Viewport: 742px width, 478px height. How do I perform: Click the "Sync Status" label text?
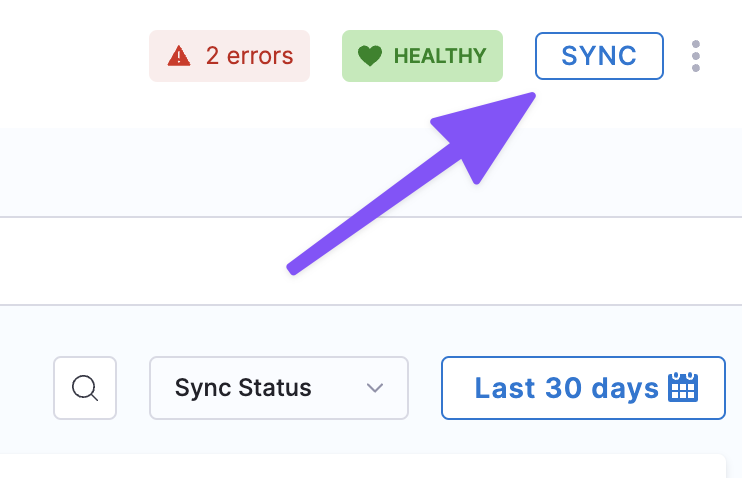pos(243,388)
